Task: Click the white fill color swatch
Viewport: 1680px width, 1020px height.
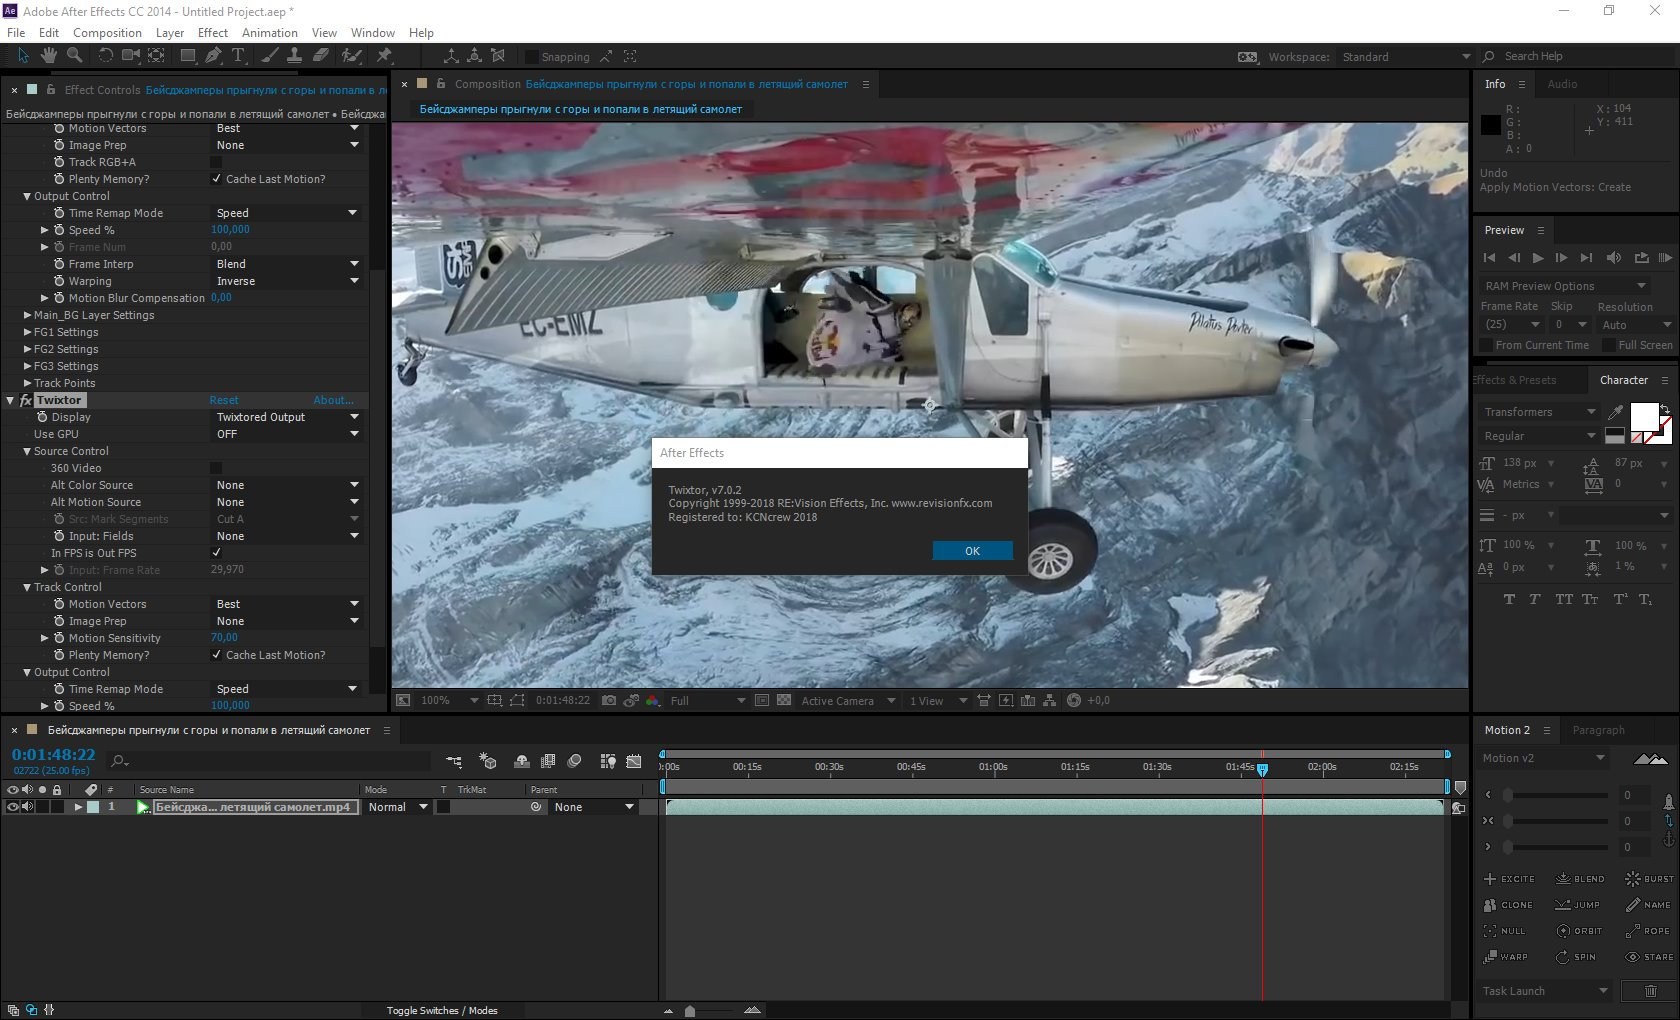Action: (1643, 416)
